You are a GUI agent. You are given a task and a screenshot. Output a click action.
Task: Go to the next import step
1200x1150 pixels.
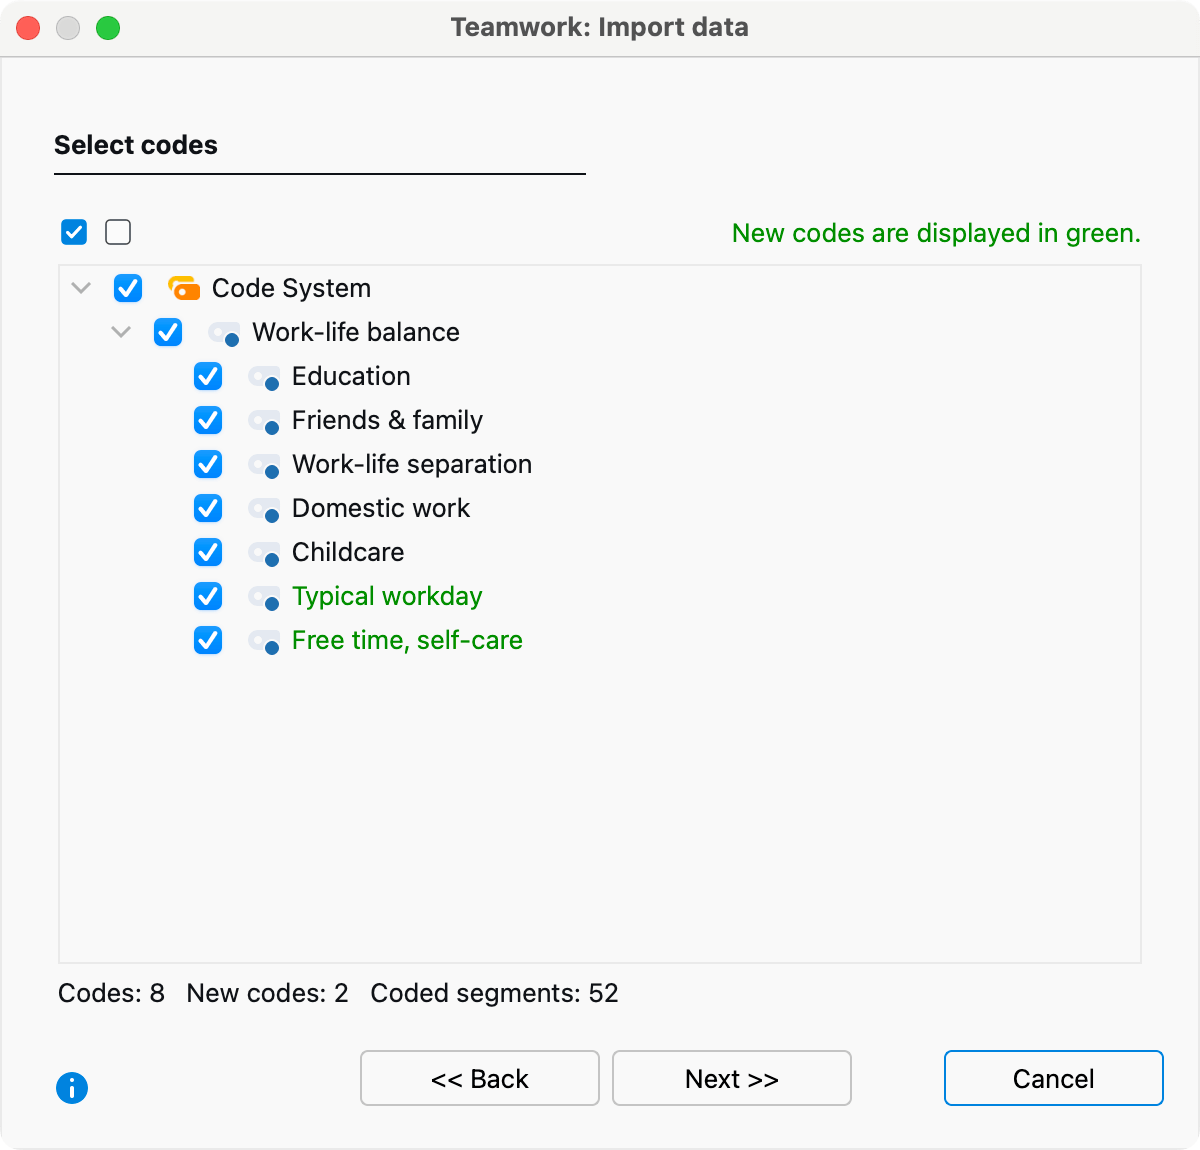(731, 1078)
